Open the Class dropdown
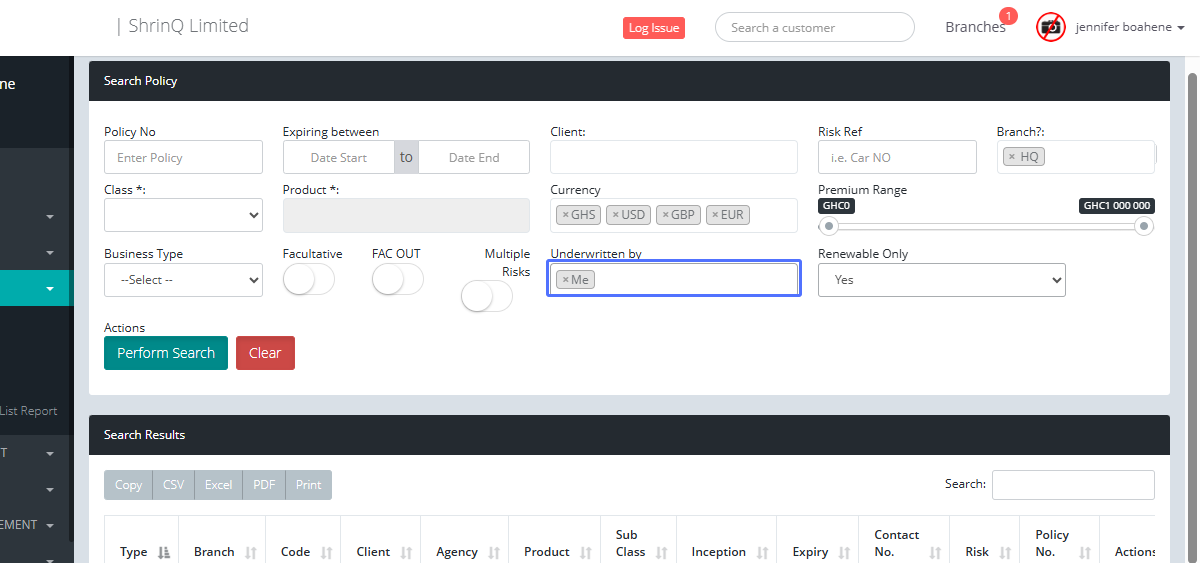This screenshot has width=1200, height=563. [183, 215]
